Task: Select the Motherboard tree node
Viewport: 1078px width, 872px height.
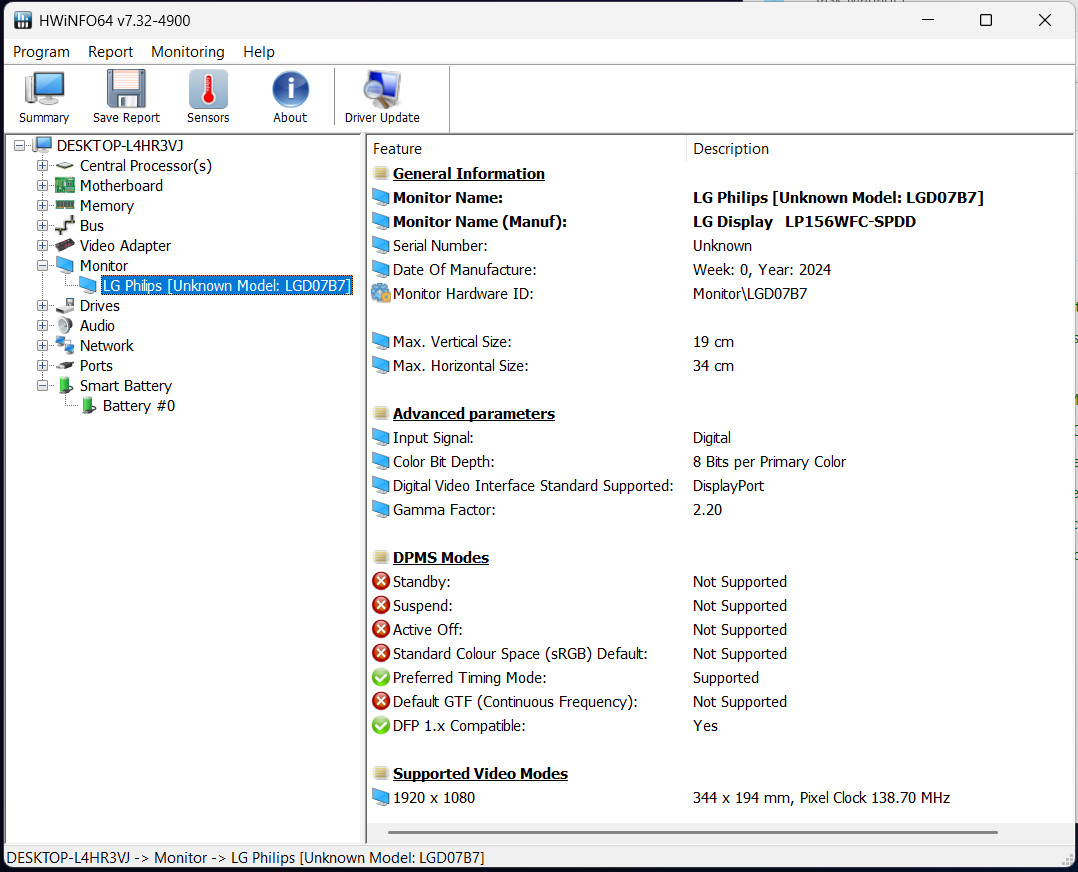Action: (x=121, y=186)
